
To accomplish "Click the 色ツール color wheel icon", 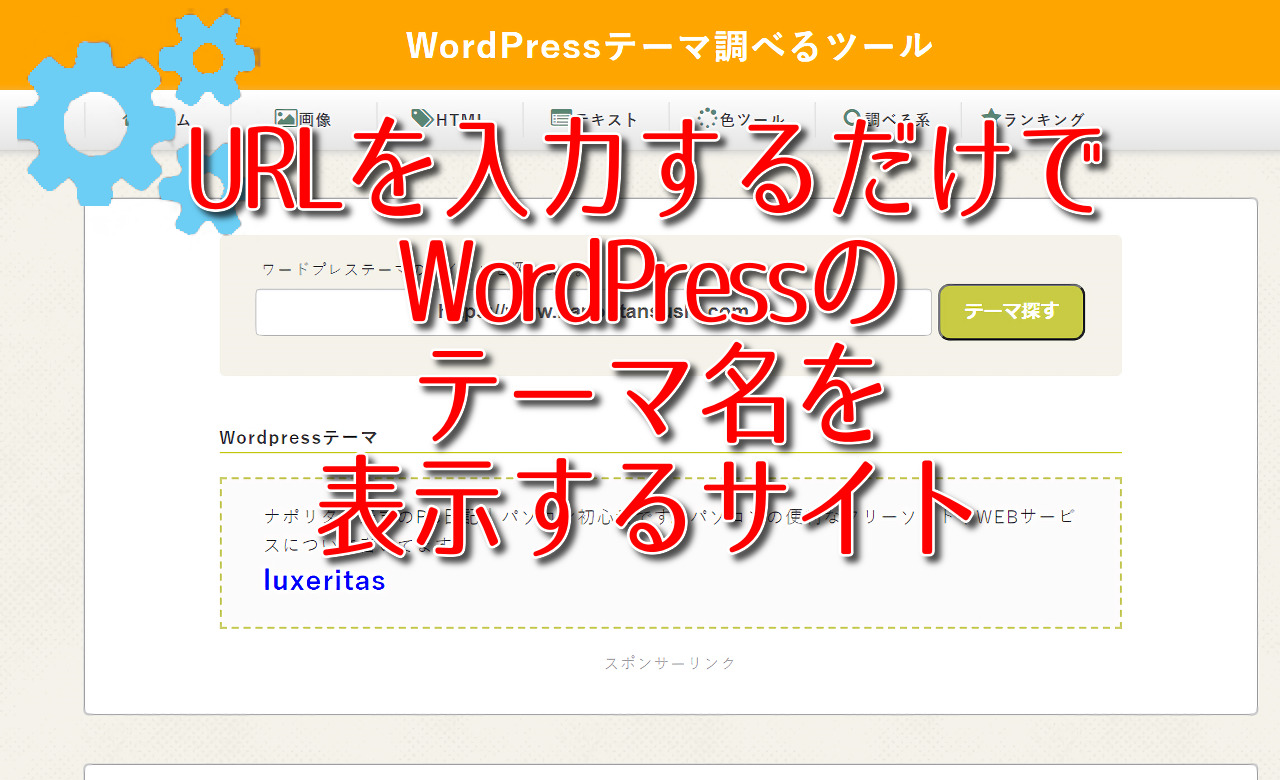I will tap(707, 118).
